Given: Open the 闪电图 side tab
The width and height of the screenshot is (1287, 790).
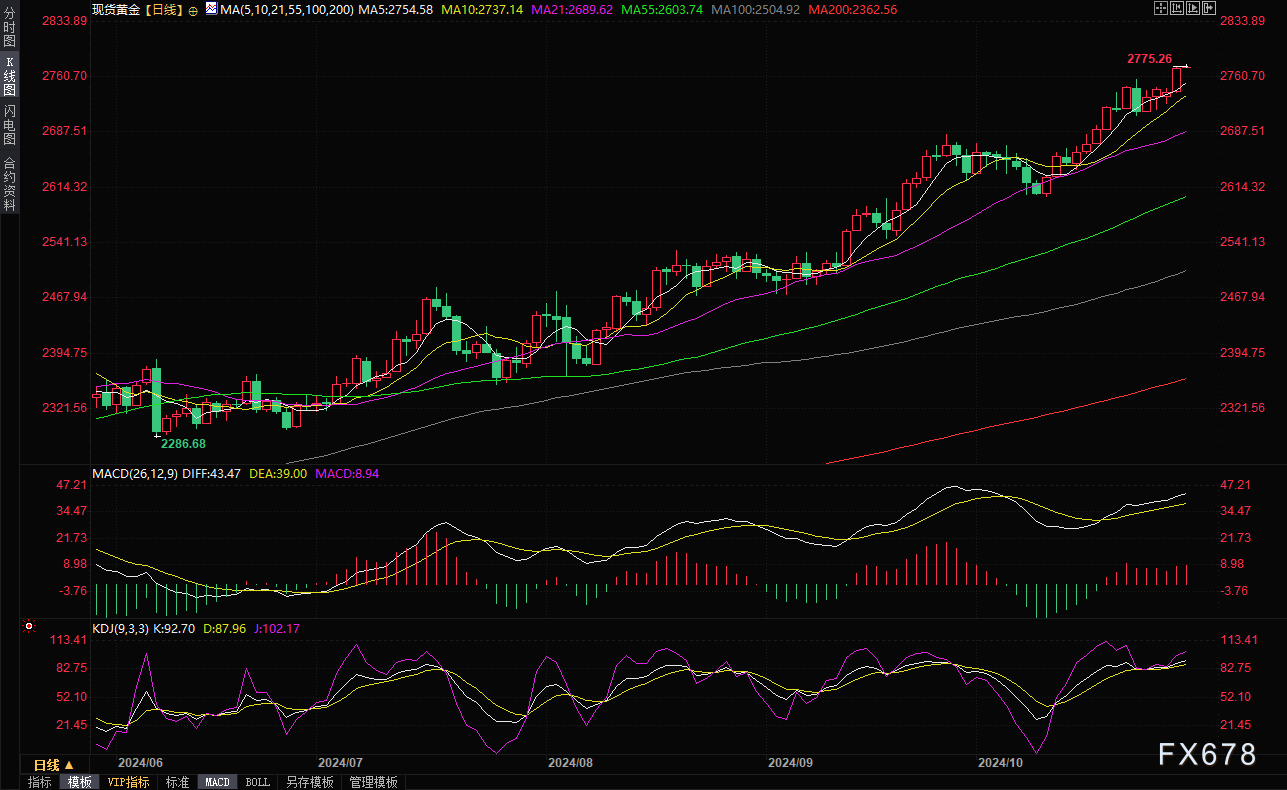Looking at the screenshot, I should pyautogui.click(x=9, y=125).
